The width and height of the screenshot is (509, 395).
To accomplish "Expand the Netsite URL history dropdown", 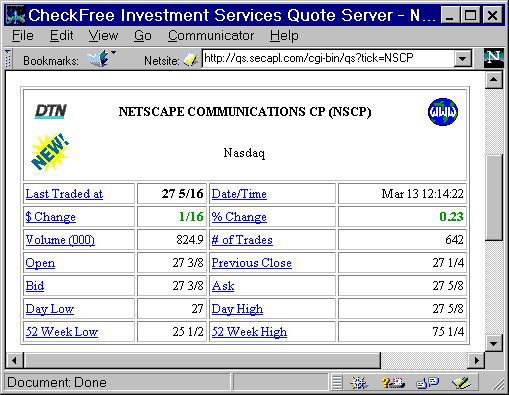I will (462, 59).
